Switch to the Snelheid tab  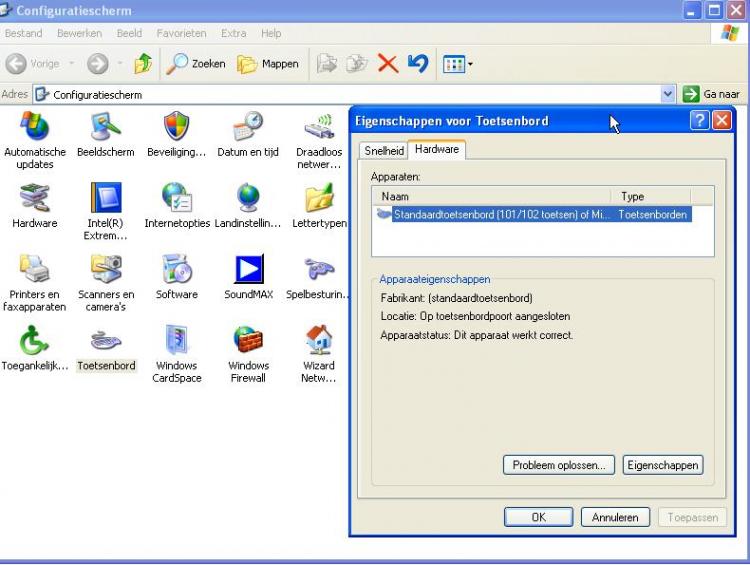point(384,151)
